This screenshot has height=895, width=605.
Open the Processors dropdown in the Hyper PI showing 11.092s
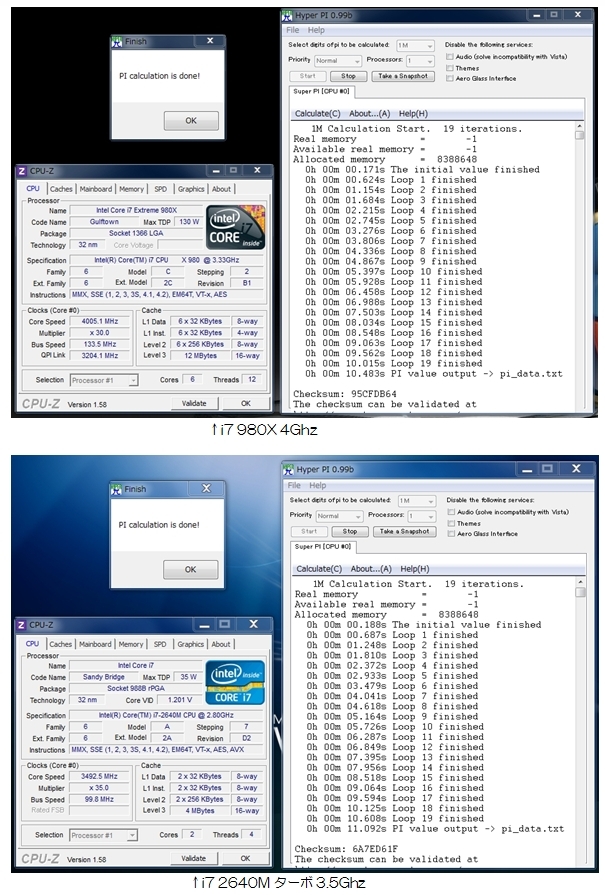(x=422, y=516)
